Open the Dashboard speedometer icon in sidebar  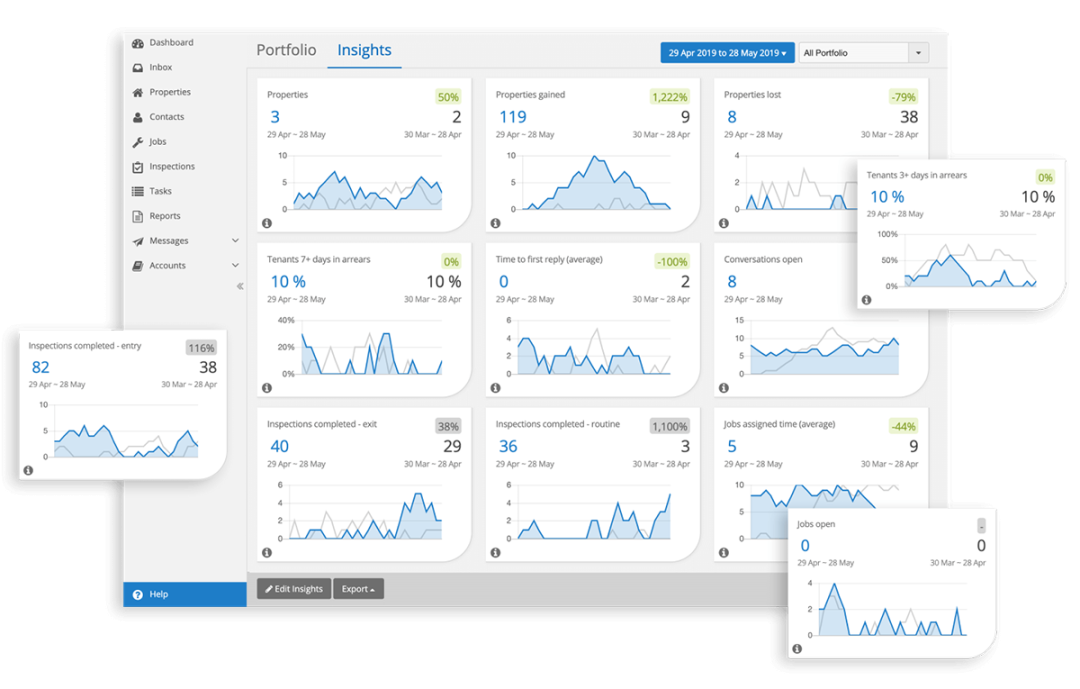[138, 43]
